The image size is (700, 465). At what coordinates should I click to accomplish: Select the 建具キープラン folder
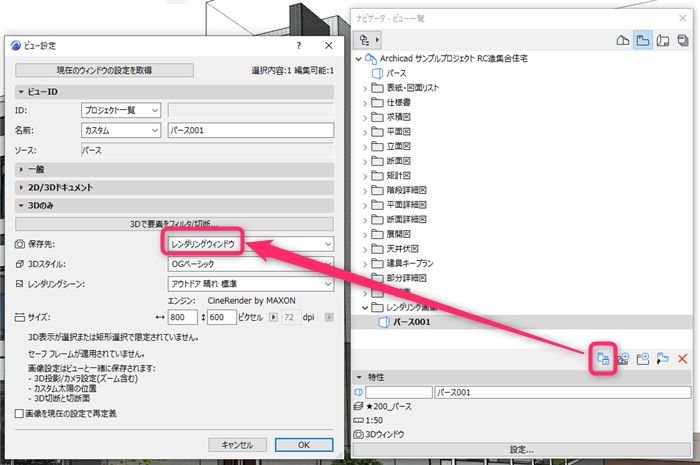click(x=410, y=263)
